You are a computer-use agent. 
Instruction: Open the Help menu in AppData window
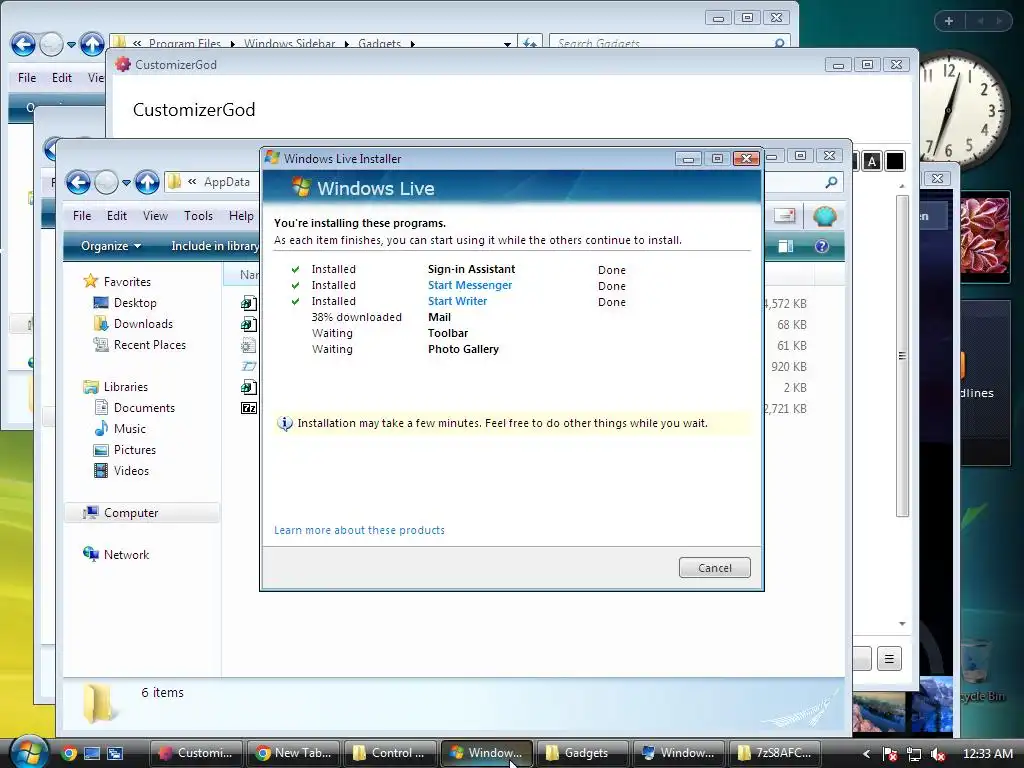(241, 216)
